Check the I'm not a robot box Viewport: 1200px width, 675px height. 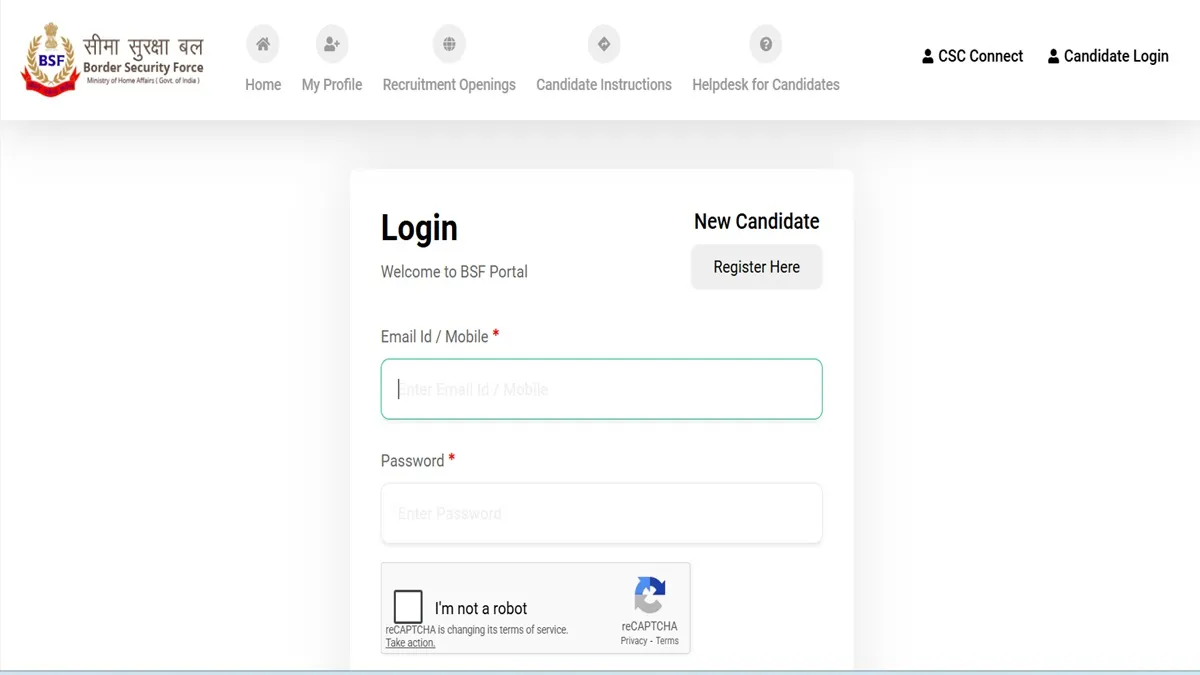(x=408, y=607)
